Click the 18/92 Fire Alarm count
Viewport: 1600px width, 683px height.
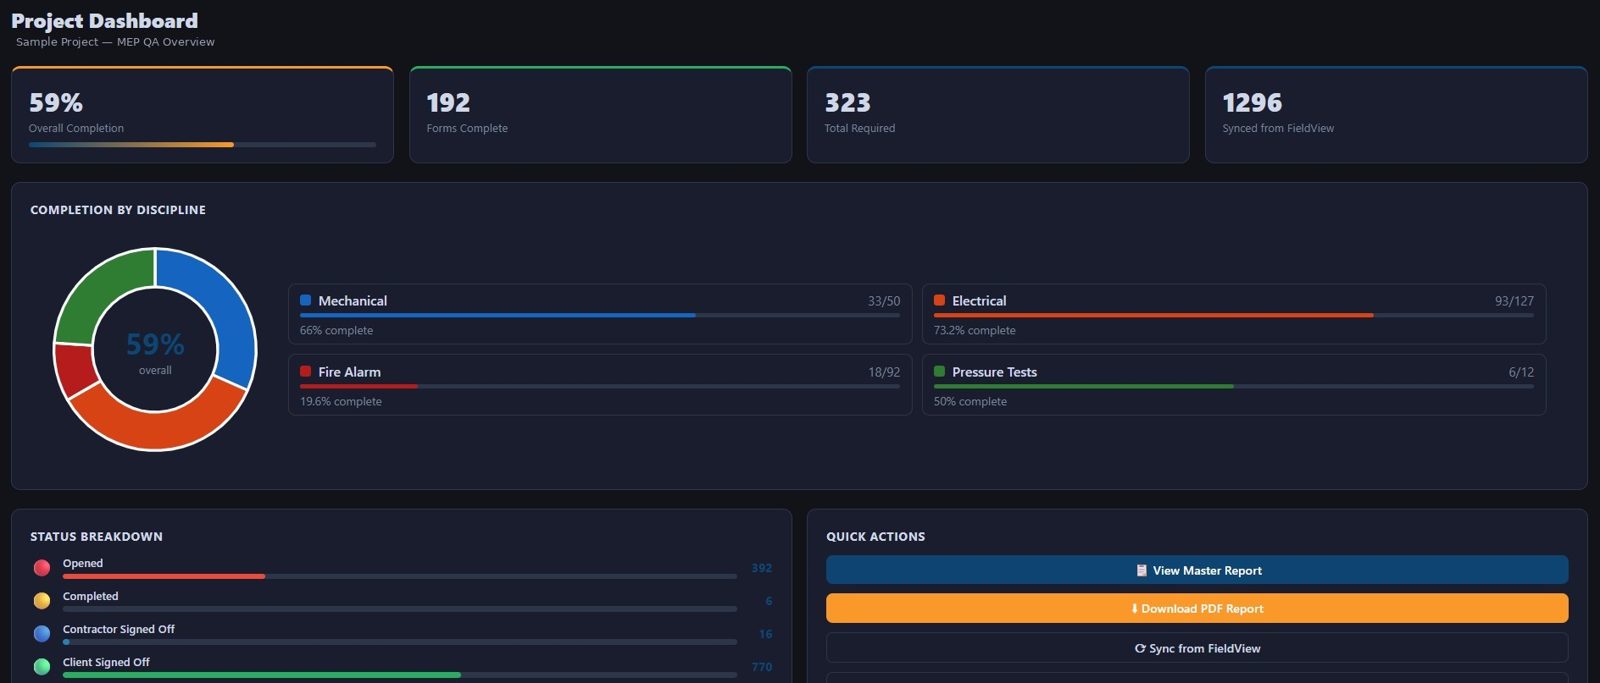pyautogui.click(x=884, y=372)
